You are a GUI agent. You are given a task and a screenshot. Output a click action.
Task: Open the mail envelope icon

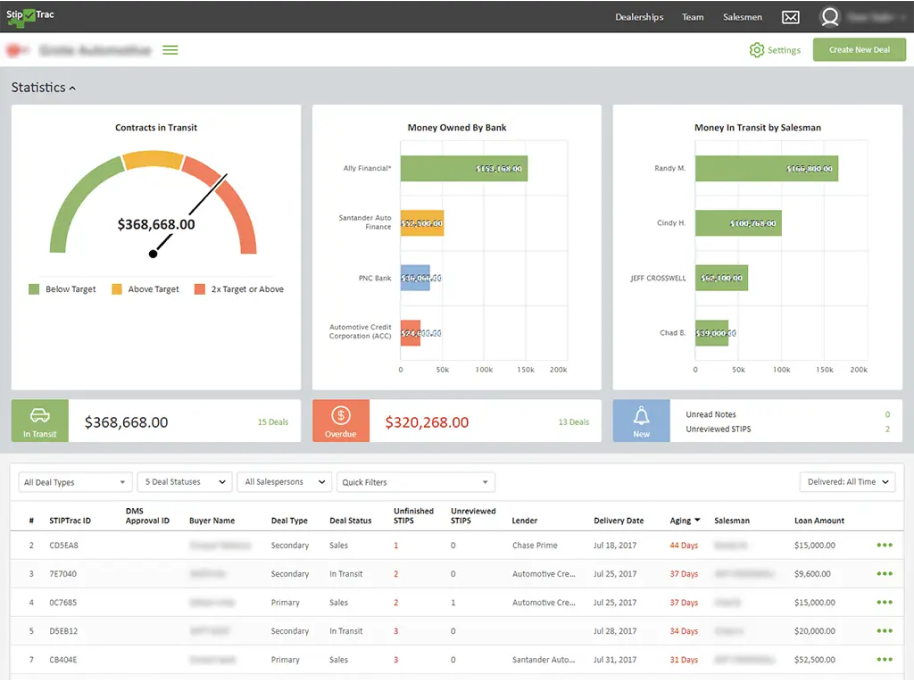(x=790, y=17)
